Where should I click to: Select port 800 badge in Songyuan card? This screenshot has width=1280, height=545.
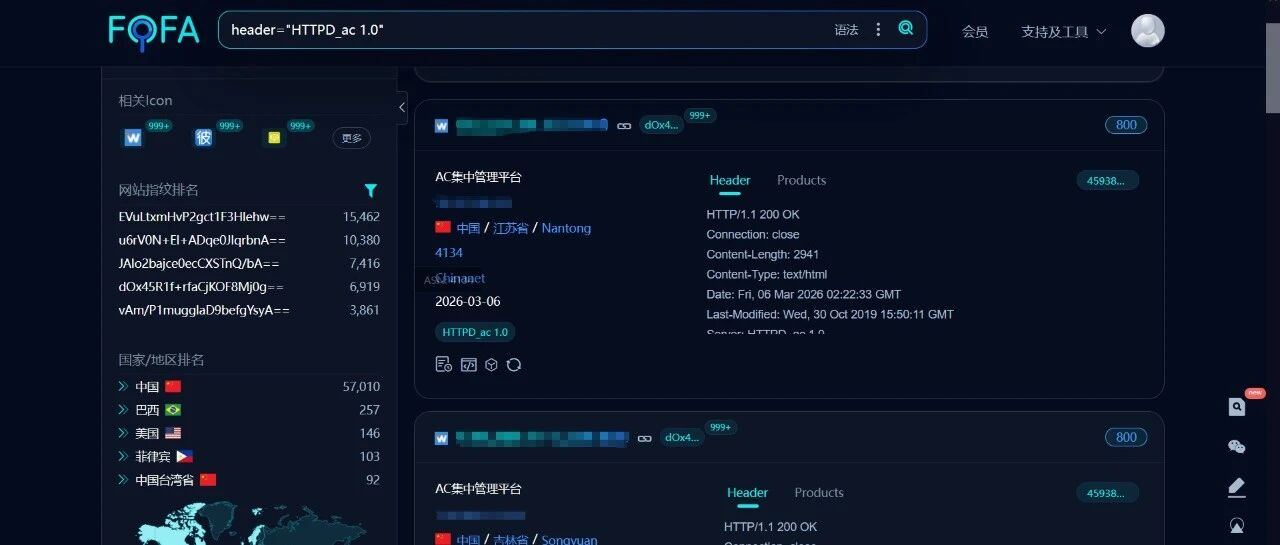click(1126, 437)
